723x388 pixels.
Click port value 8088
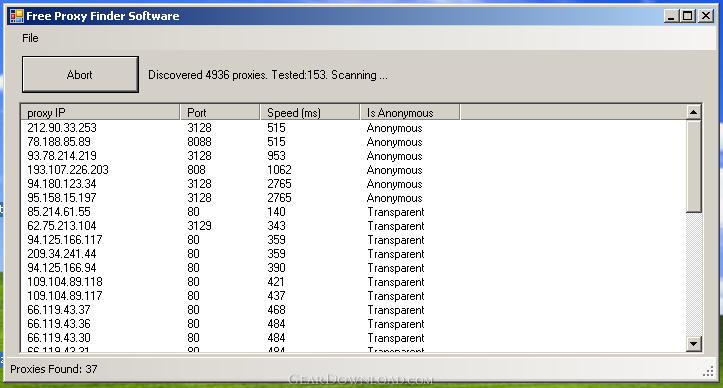tap(199, 142)
